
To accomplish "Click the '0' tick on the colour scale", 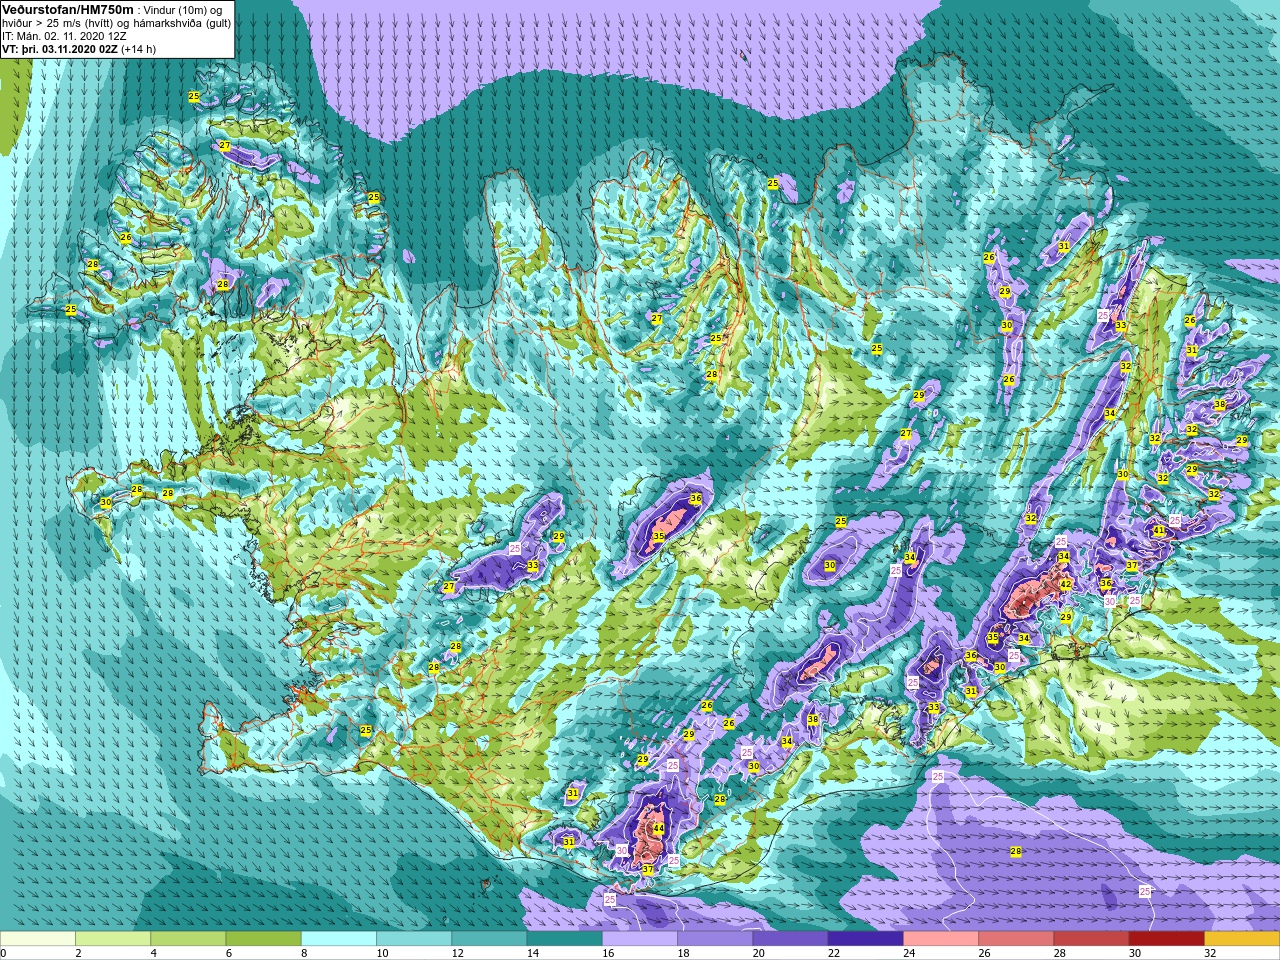I will coord(4,953).
